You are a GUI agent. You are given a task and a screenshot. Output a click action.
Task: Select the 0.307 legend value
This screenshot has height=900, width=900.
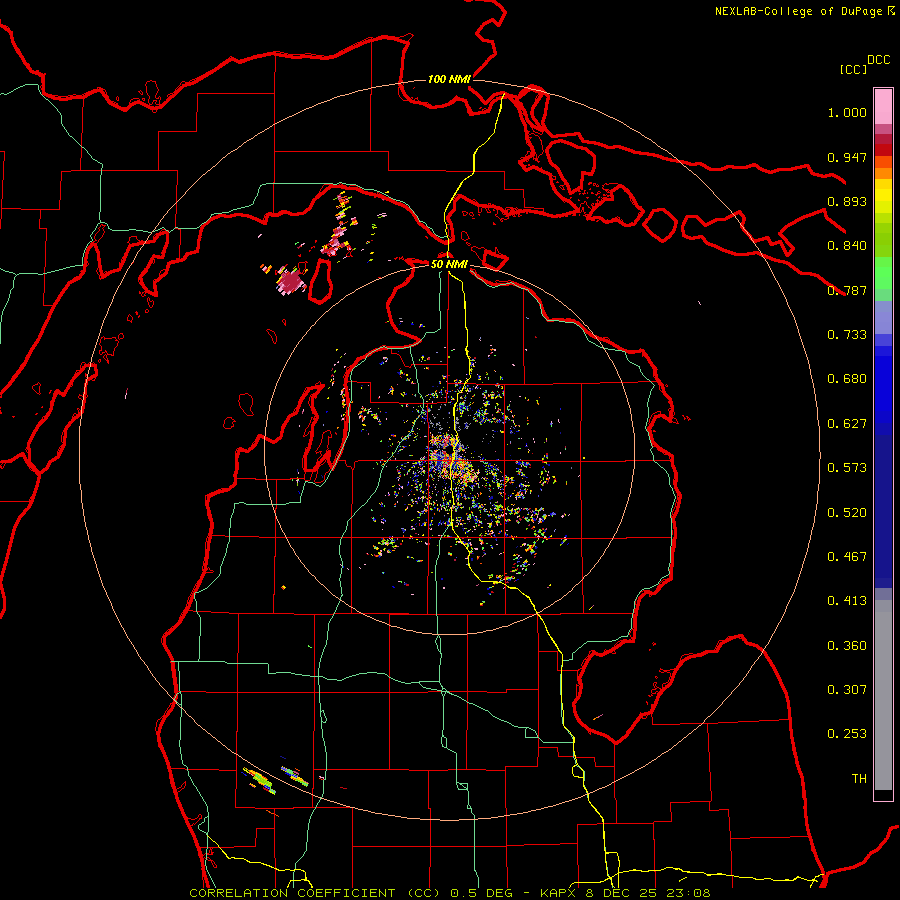click(x=847, y=689)
